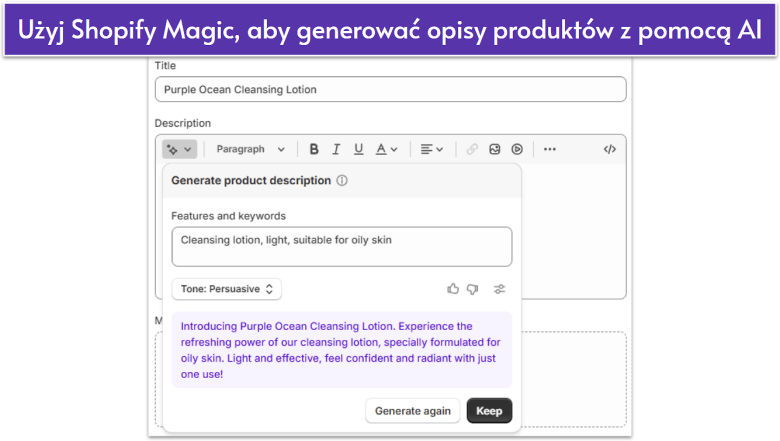Click the Features and keywords text box
Image resolution: width=780 pixels, height=441 pixels.
pyautogui.click(x=342, y=247)
